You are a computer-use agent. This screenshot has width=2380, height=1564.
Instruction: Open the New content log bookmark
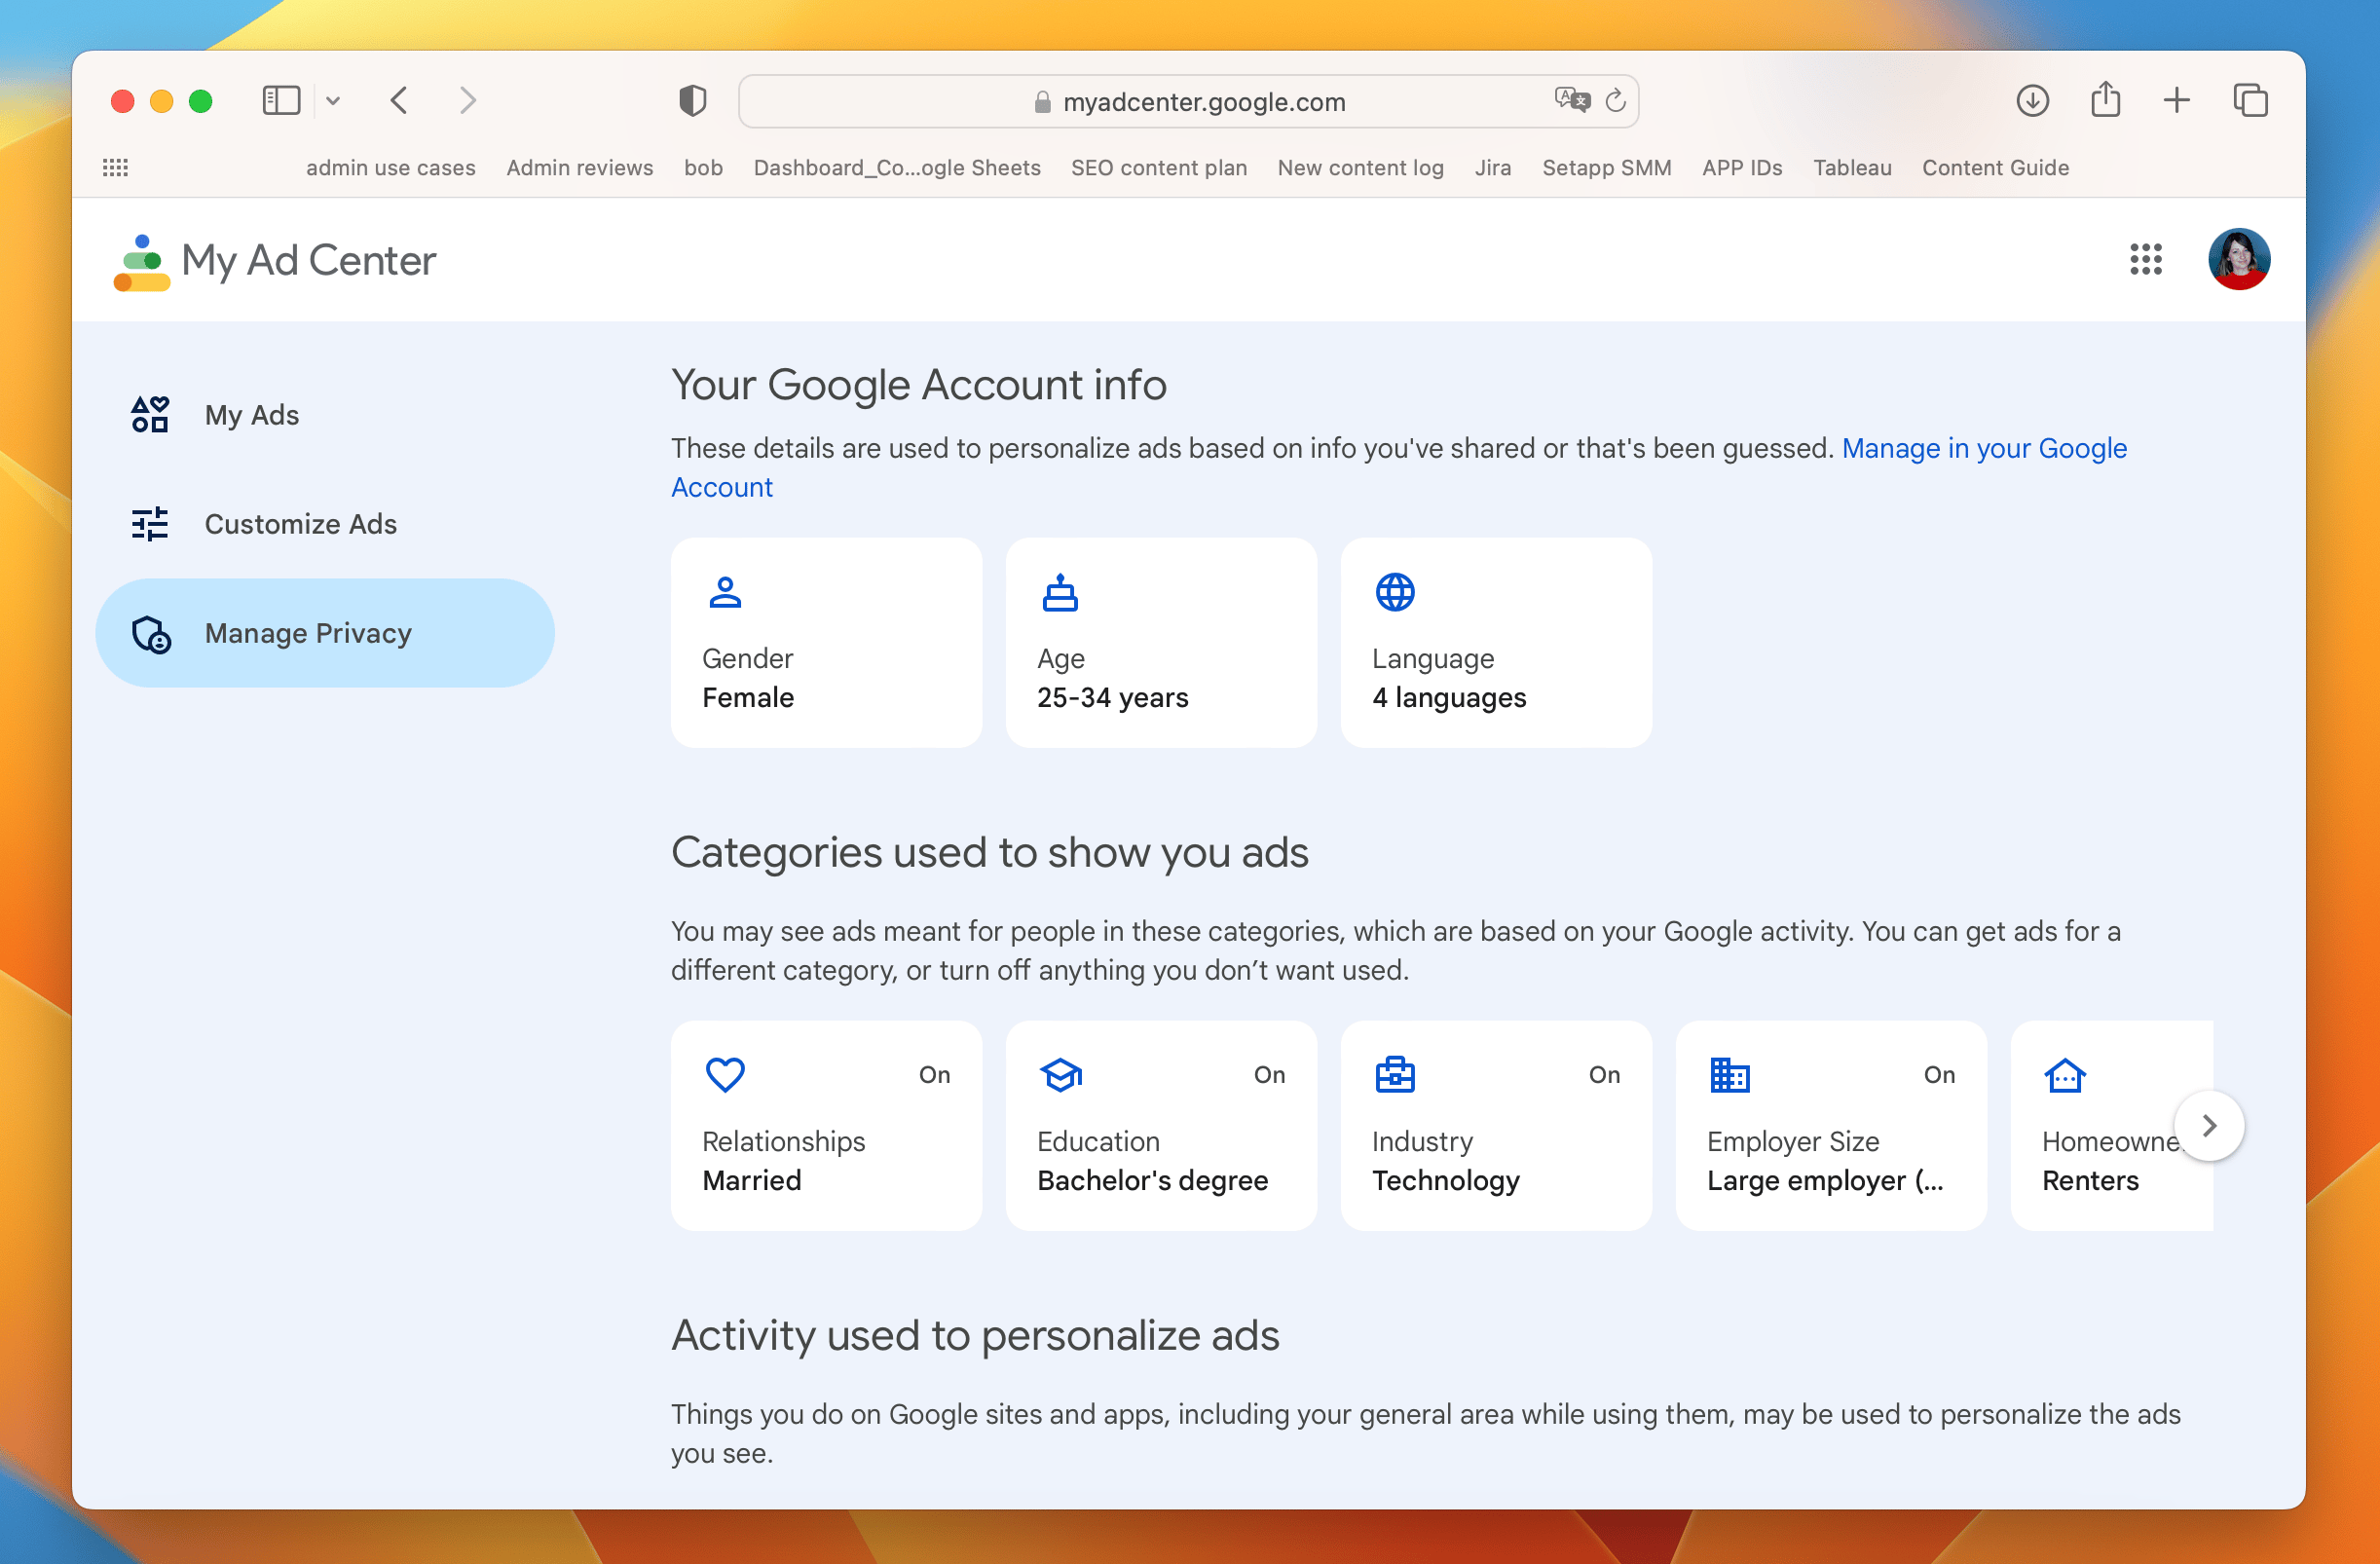[1361, 168]
